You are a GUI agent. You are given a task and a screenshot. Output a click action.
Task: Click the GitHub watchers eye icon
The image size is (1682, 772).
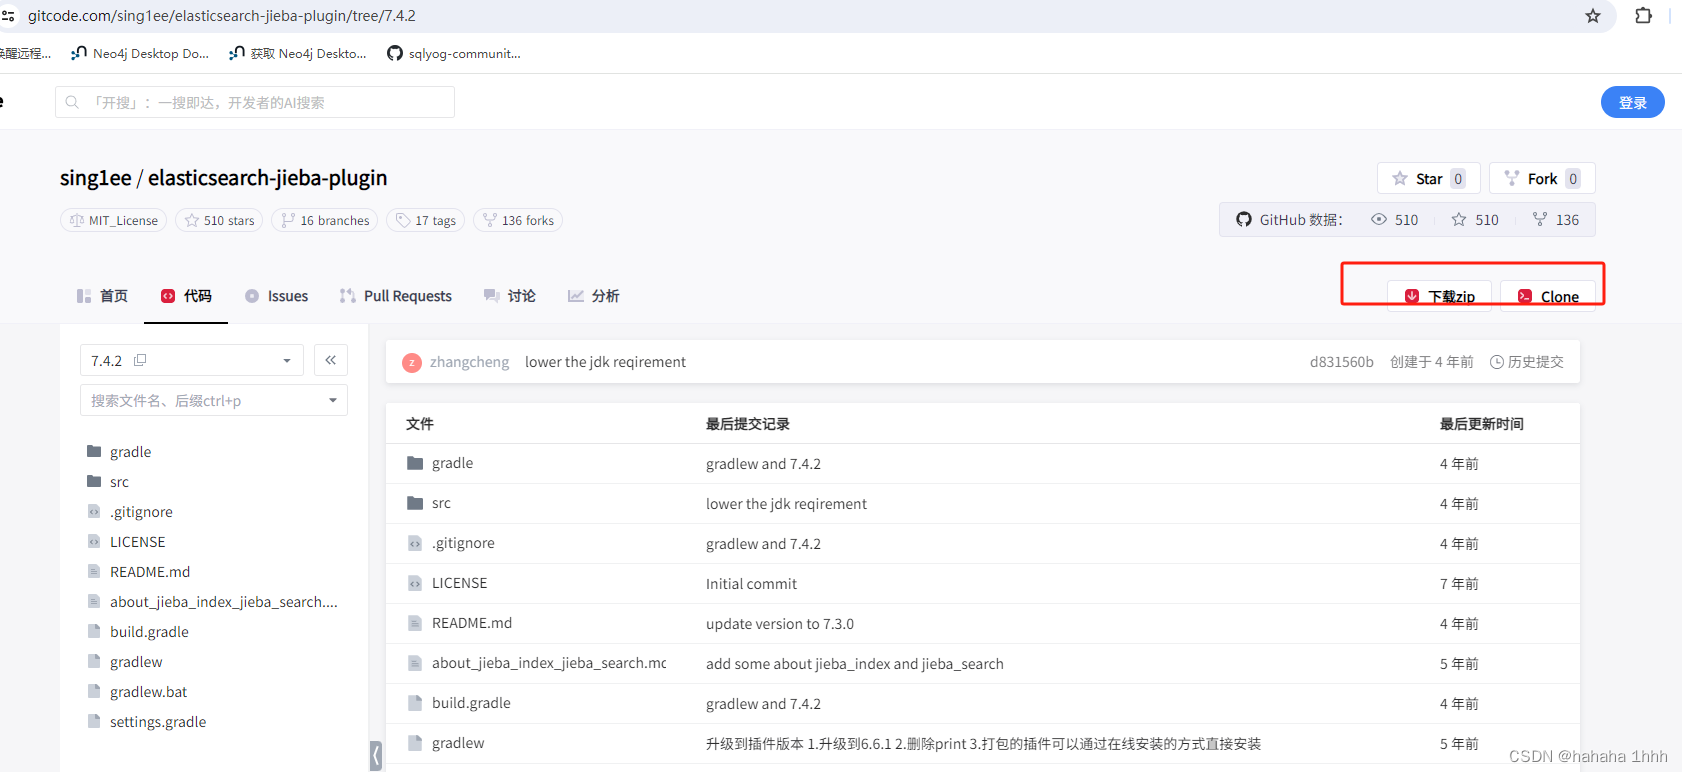pos(1378,219)
